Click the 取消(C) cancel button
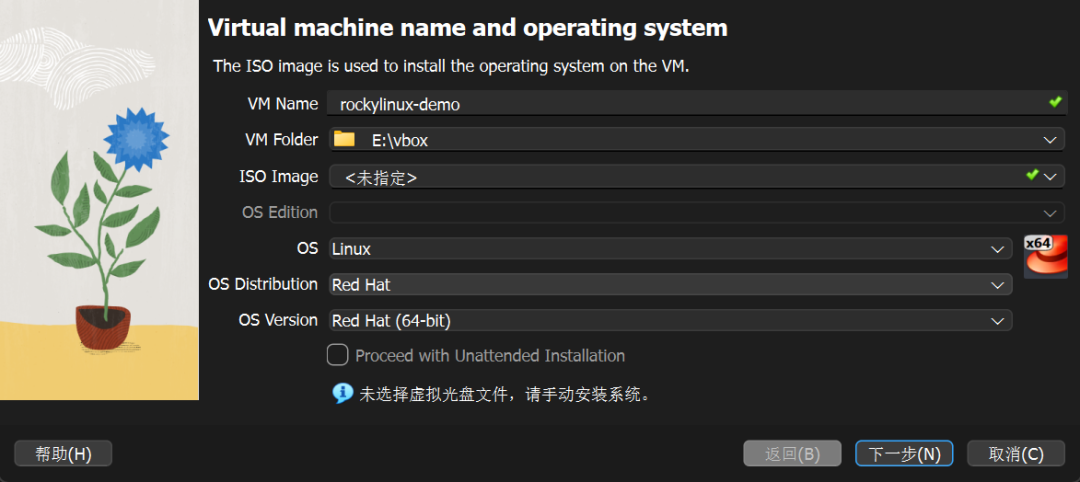Screen dimensions: 1080x482 (x=1016, y=454)
